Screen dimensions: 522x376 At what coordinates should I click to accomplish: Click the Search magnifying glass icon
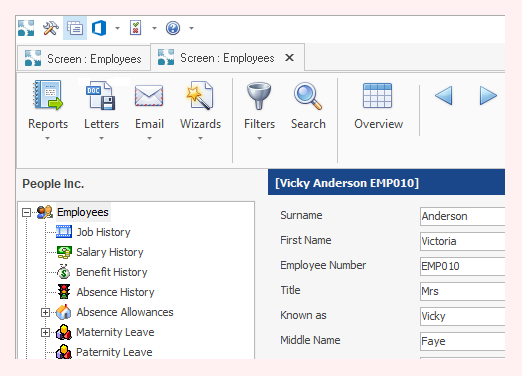pos(308,96)
